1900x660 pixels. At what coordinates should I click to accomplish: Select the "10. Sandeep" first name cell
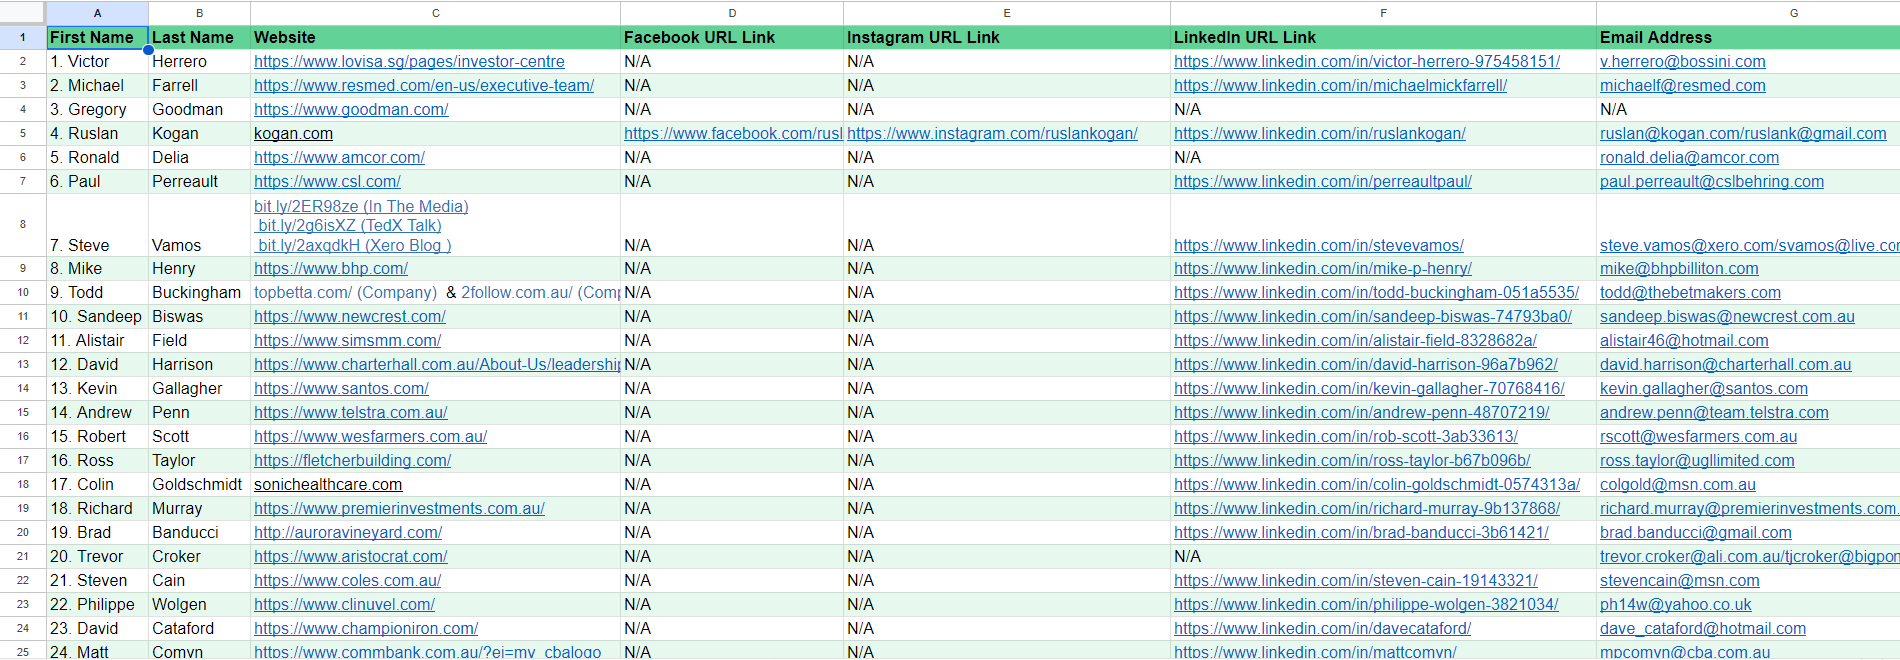point(96,317)
